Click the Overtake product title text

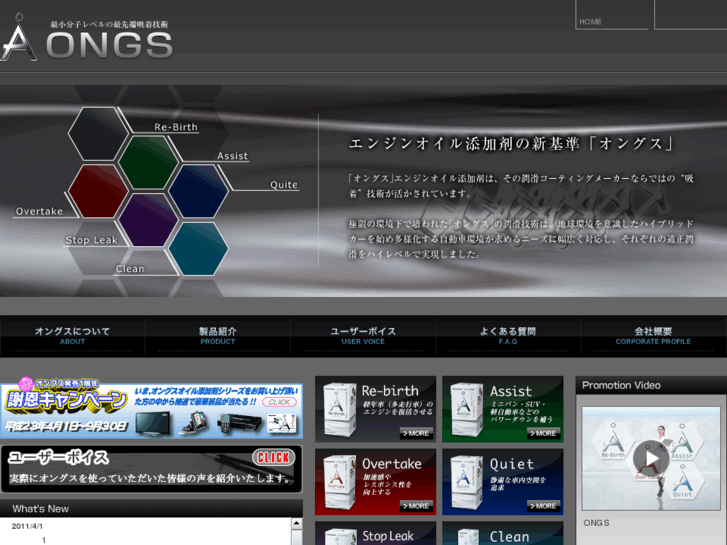[x=392, y=464]
